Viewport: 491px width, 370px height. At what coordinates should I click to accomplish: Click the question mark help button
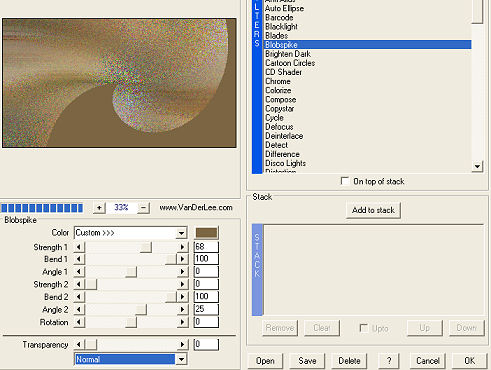[389, 361]
